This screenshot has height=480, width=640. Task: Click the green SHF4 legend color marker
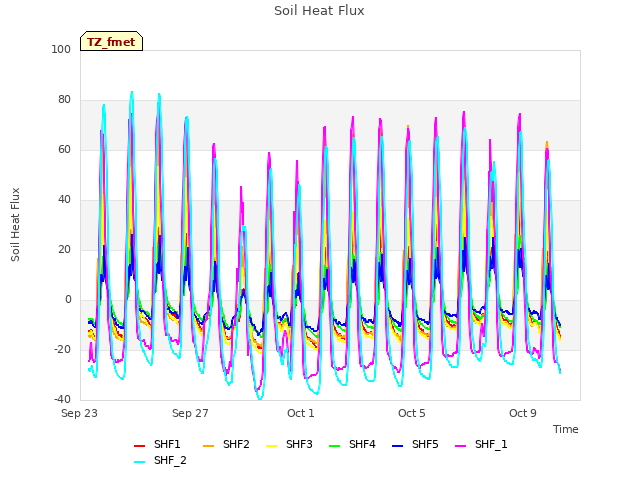coord(335,446)
